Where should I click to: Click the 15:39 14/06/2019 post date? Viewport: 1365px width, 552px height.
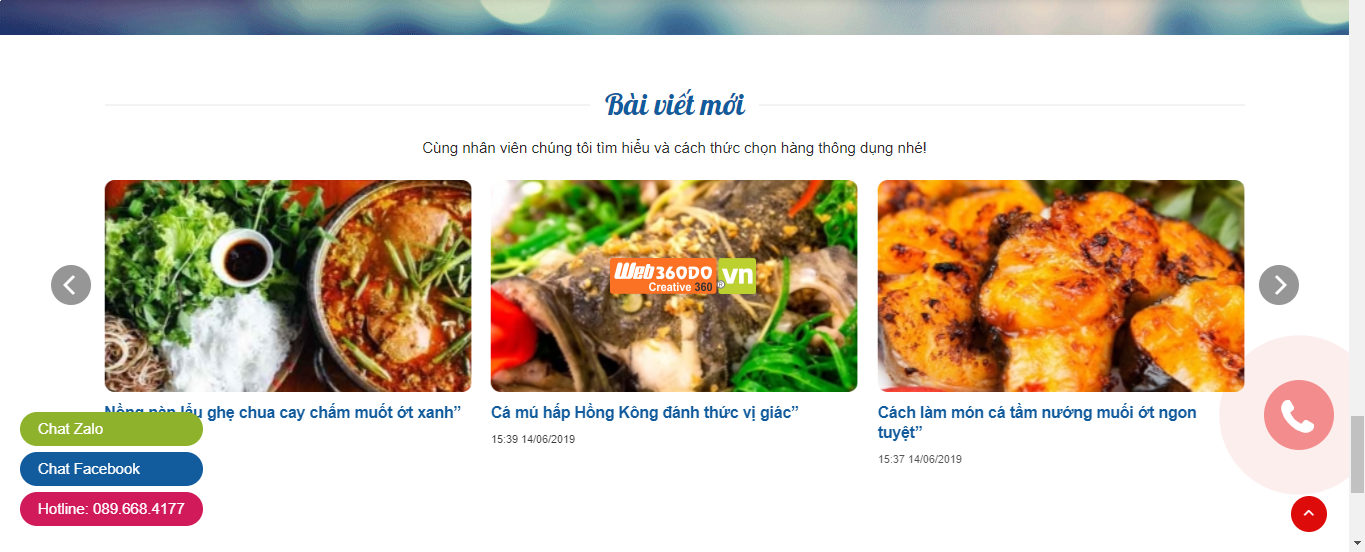click(533, 439)
